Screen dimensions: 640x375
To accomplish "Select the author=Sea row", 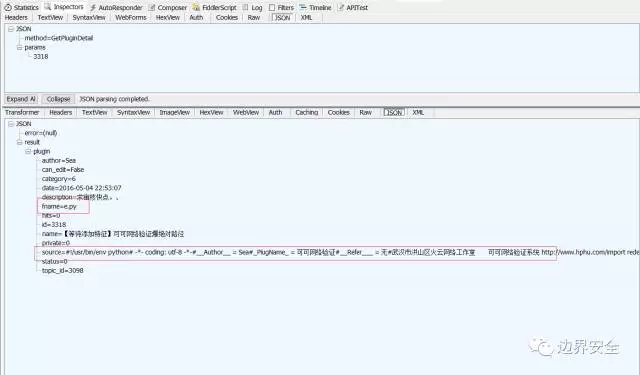I will tap(59, 161).
